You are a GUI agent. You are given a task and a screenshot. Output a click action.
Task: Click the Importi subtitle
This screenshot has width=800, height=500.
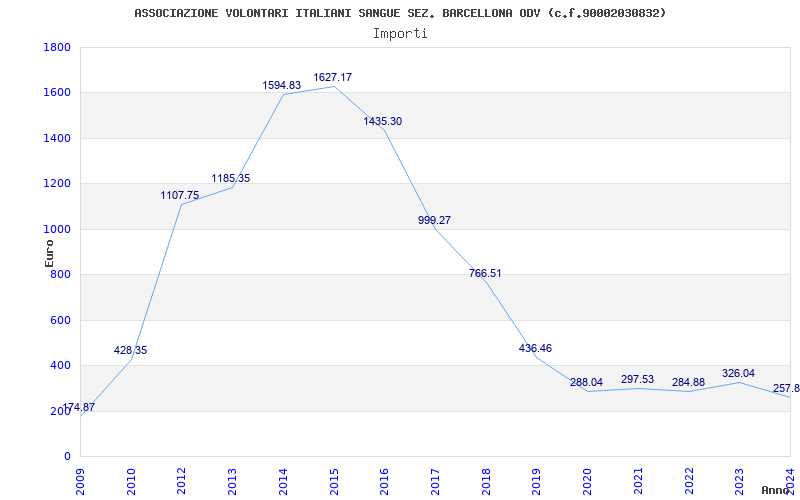(400, 34)
